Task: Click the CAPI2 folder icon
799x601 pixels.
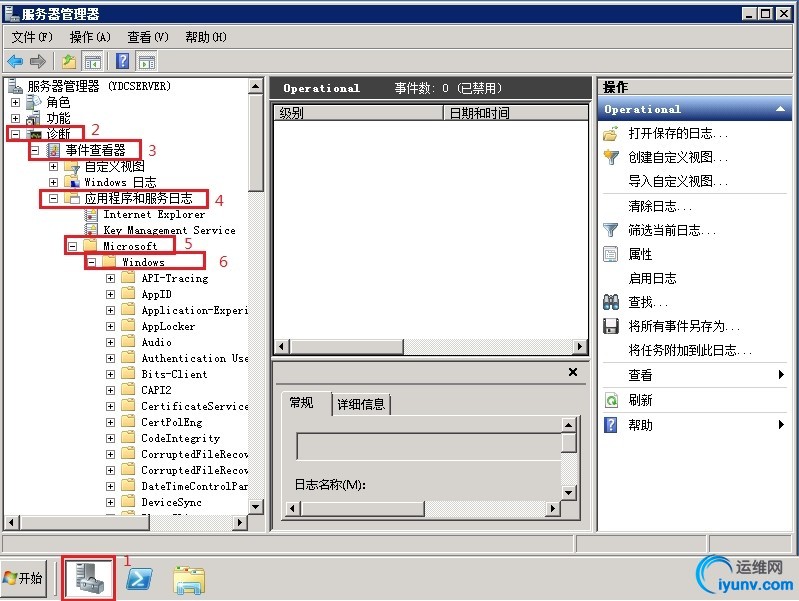Action: coord(129,390)
